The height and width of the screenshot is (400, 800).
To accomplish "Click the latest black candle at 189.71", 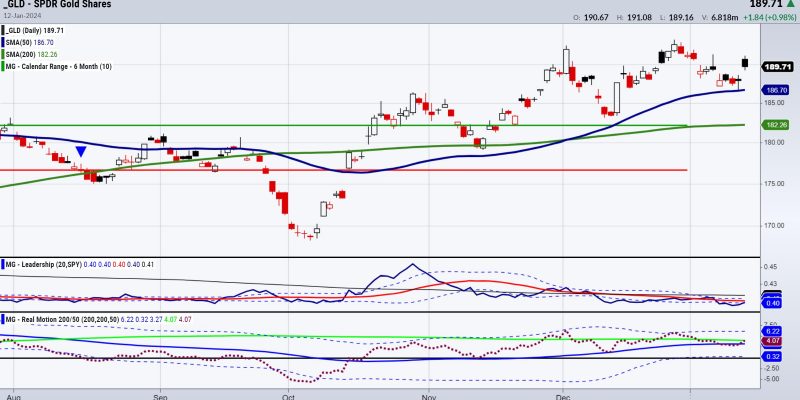I will tap(745, 63).
